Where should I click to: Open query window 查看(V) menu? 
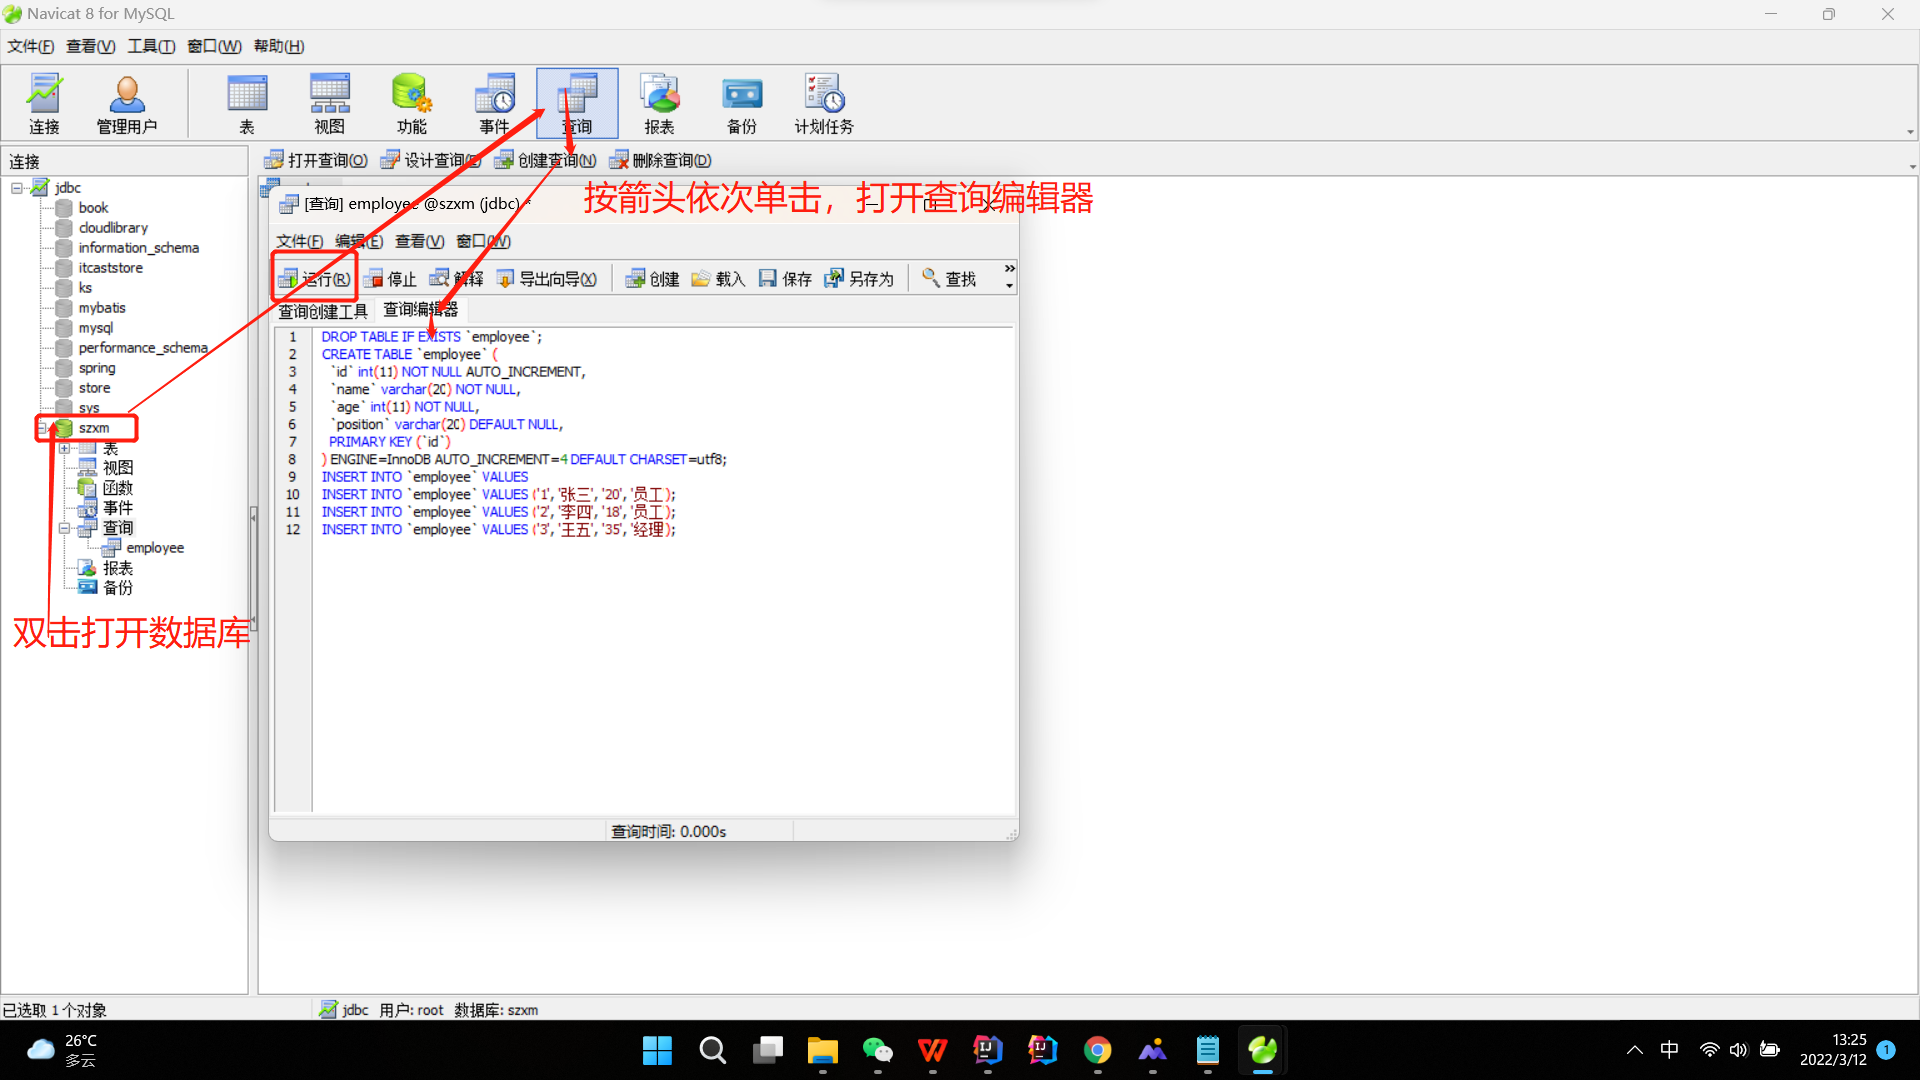point(420,241)
